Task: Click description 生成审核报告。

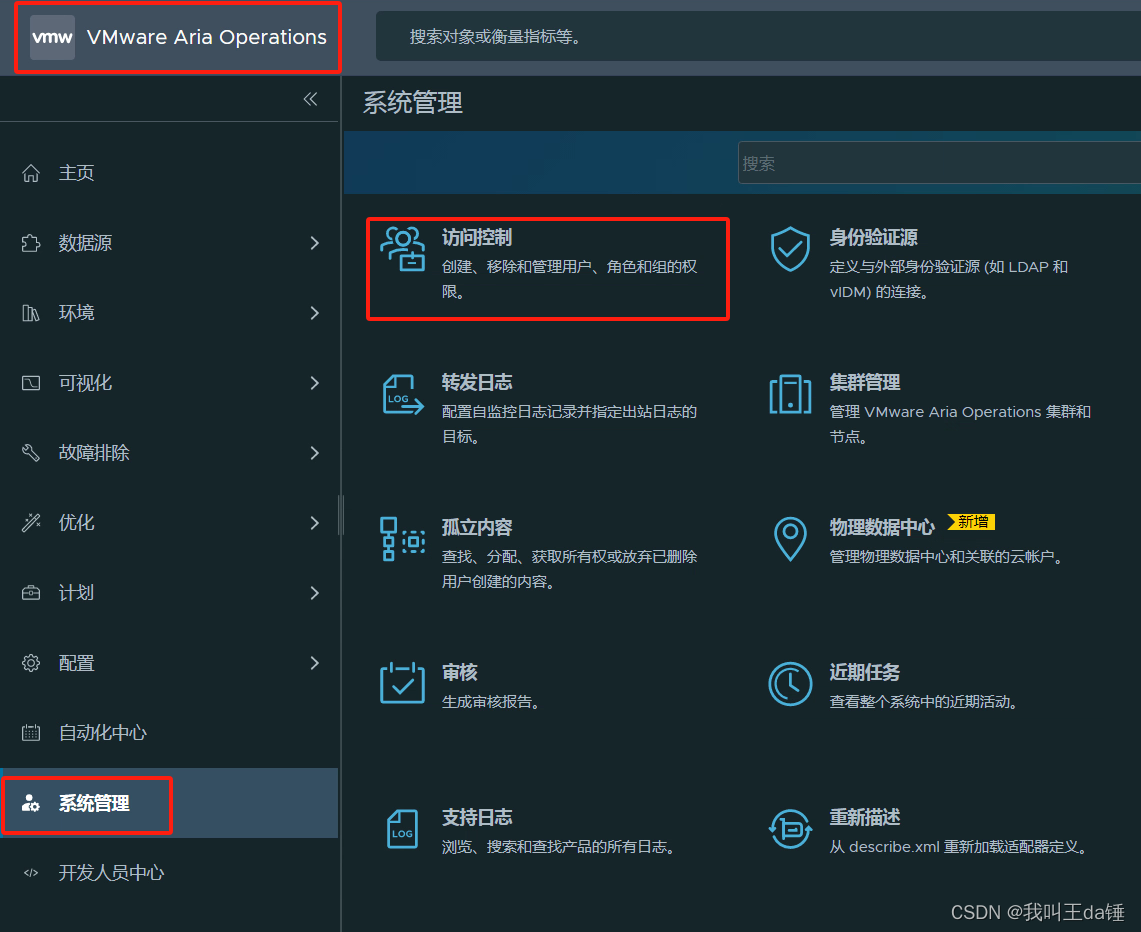Action: pos(490,702)
